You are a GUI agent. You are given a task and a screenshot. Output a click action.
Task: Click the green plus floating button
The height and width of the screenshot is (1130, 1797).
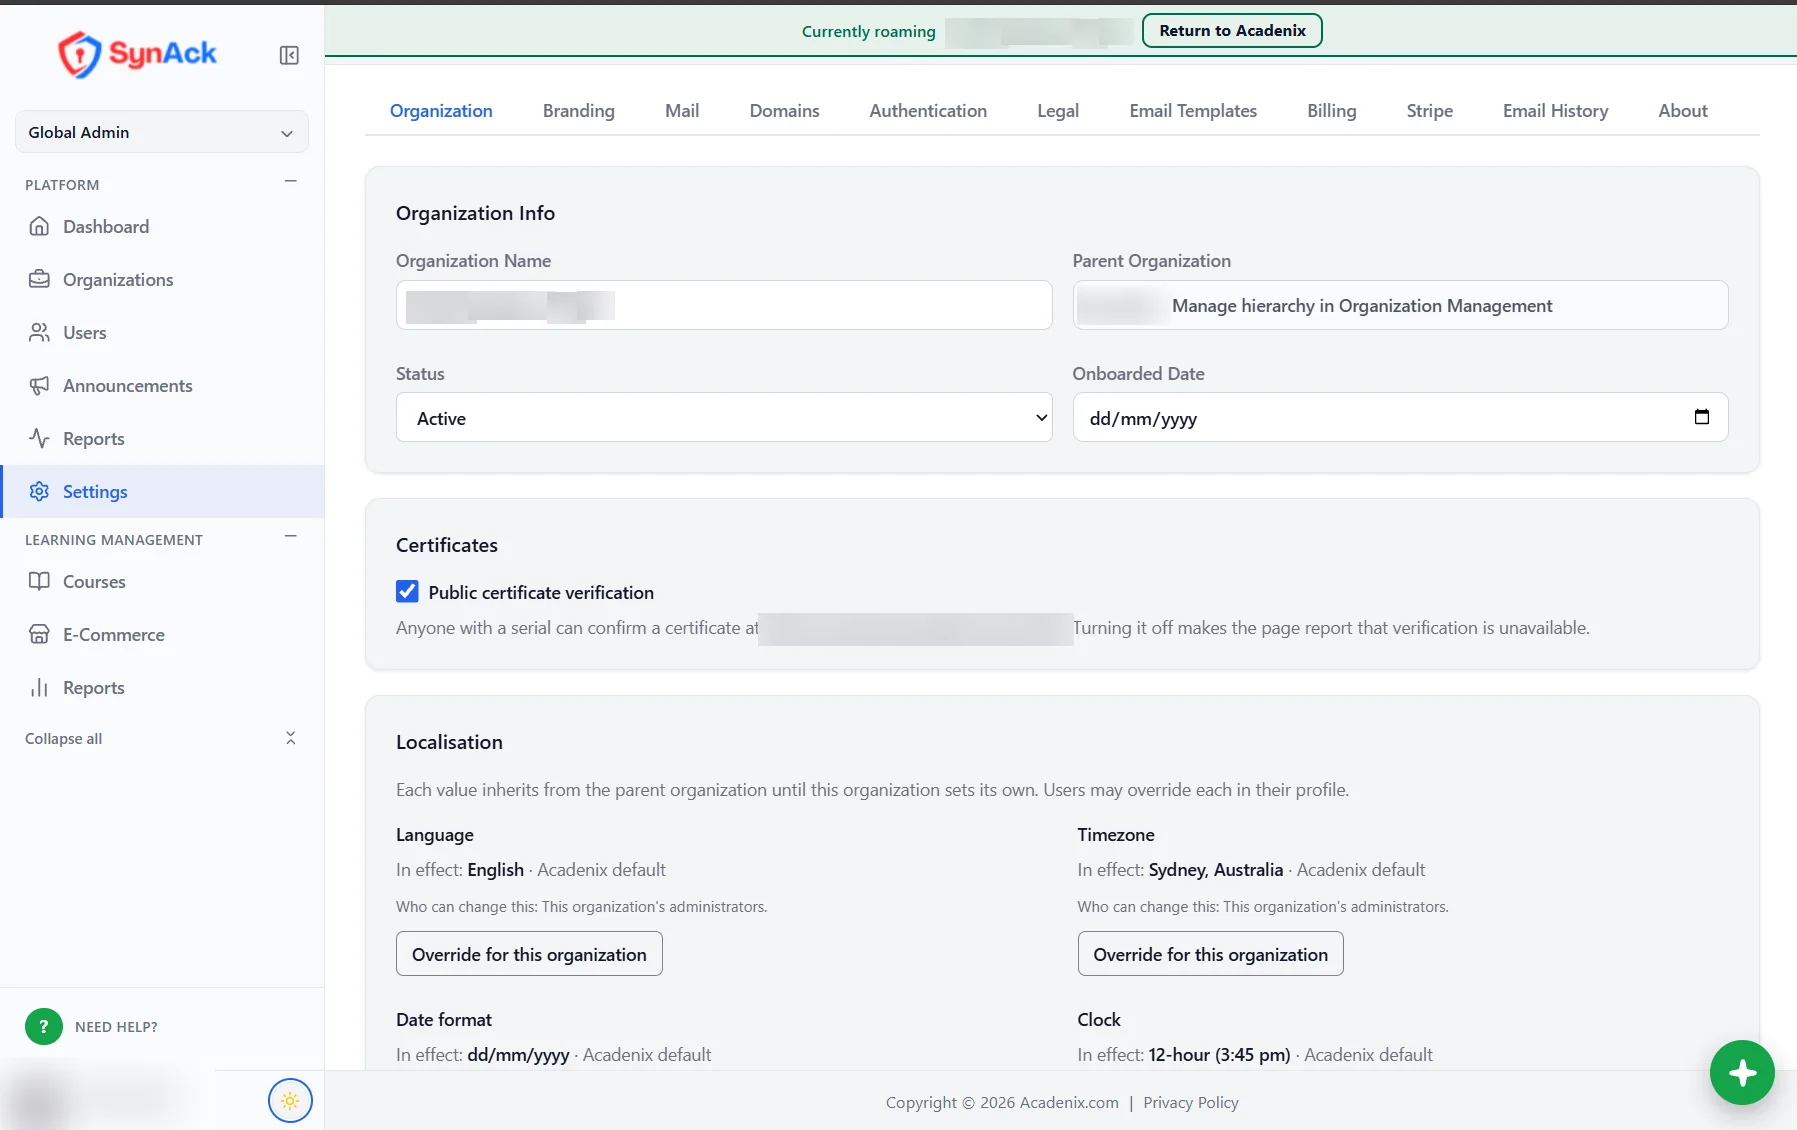point(1742,1073)
